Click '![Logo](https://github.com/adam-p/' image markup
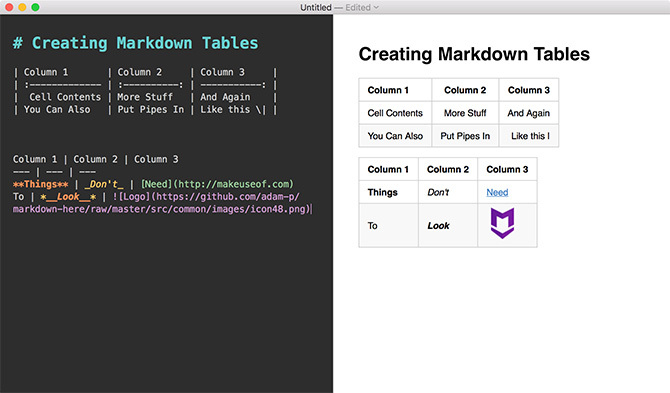Image resolution: width=670 pixels, height=393 pixels. pyautogui.click(x=206, y=196)
